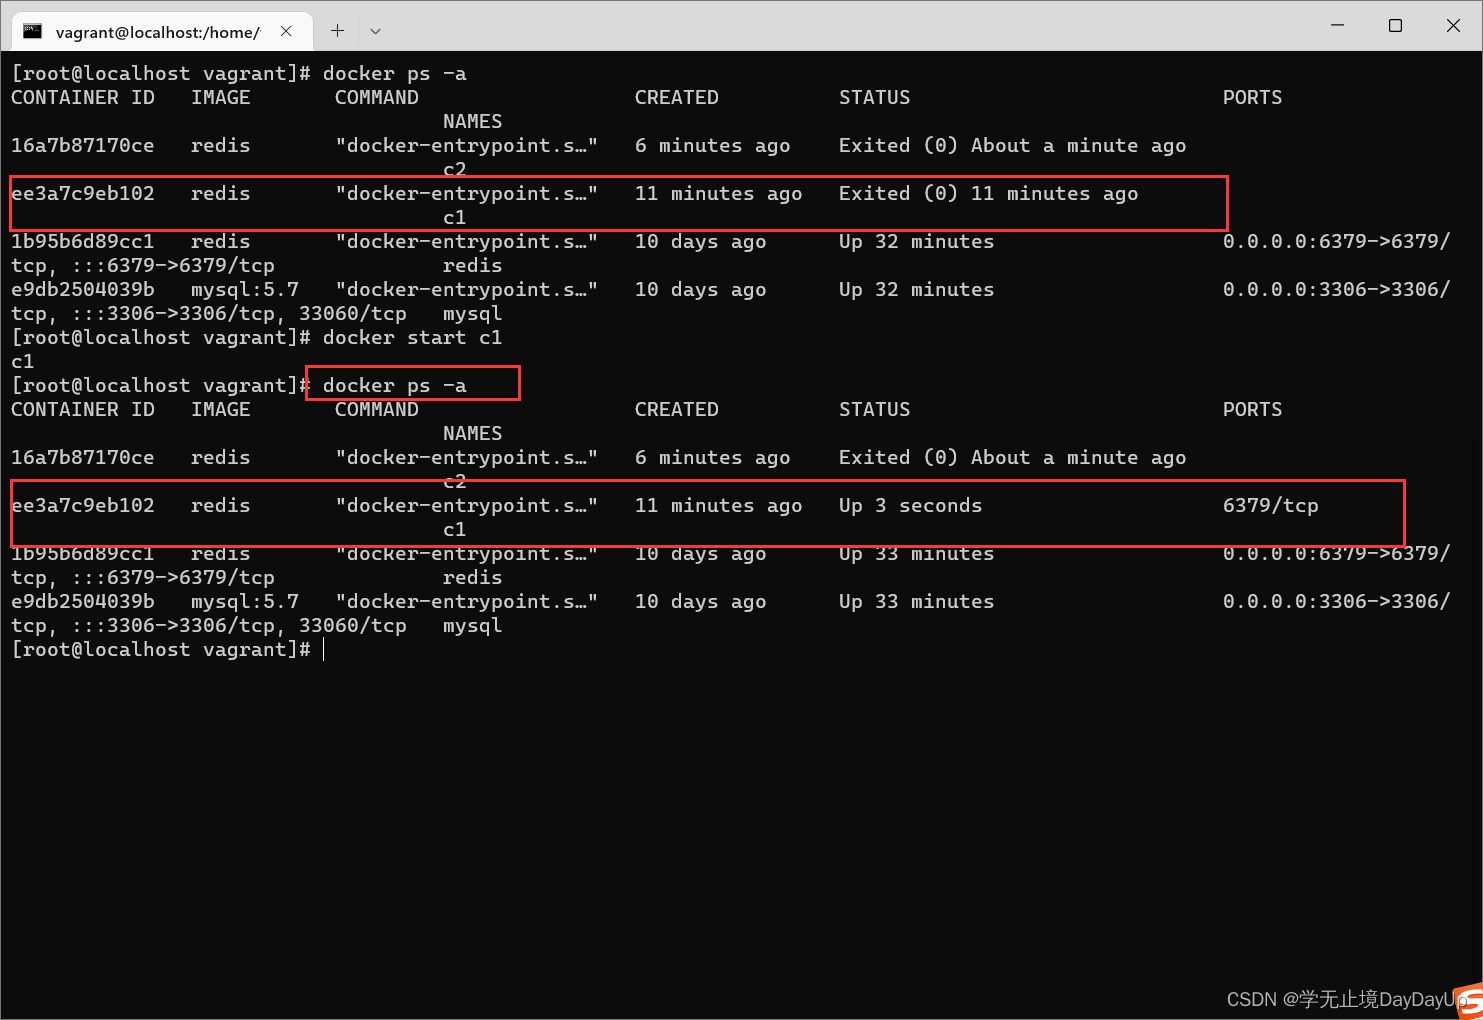Click container ID ee3a7c9eb102 in first listing
The width and height of the screenshot is (1483, 1020).
click(x=83, y=194)
